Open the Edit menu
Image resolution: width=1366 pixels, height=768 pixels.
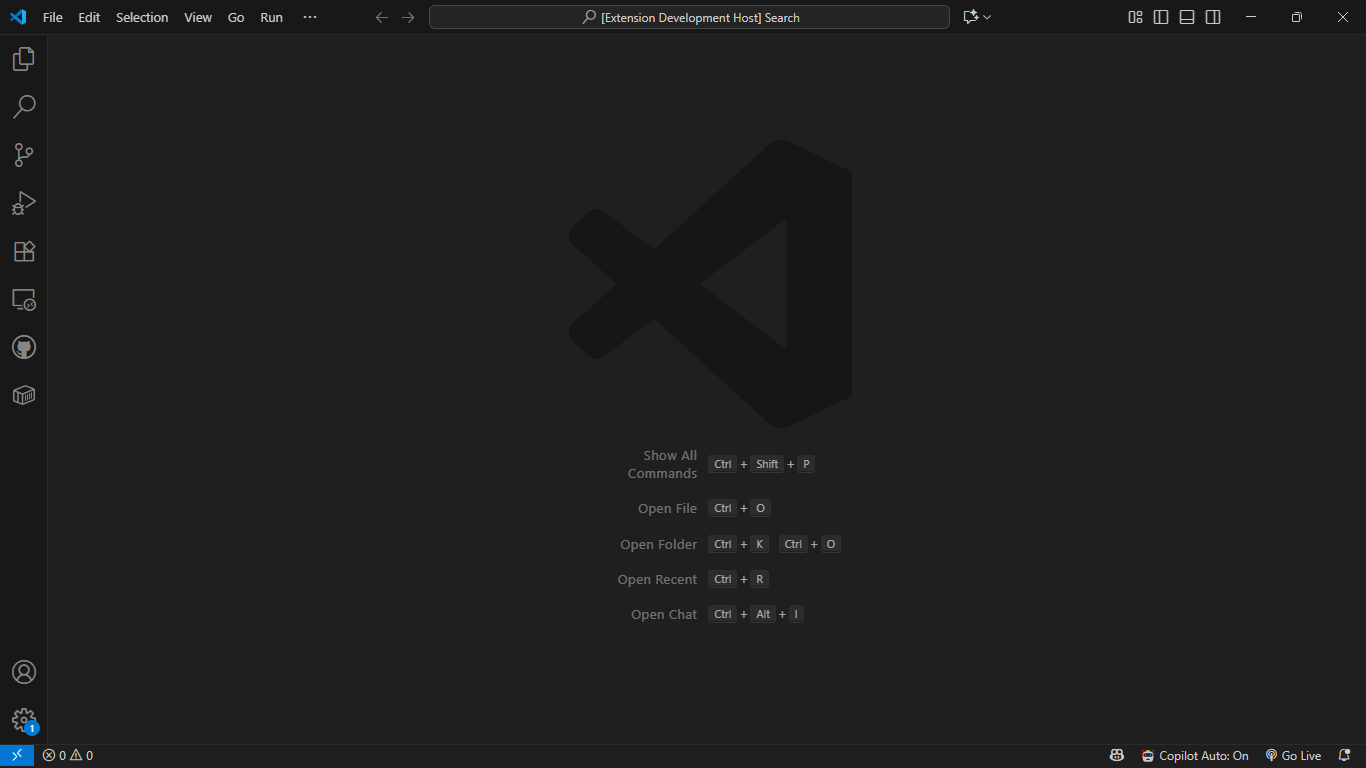[89, 17]
